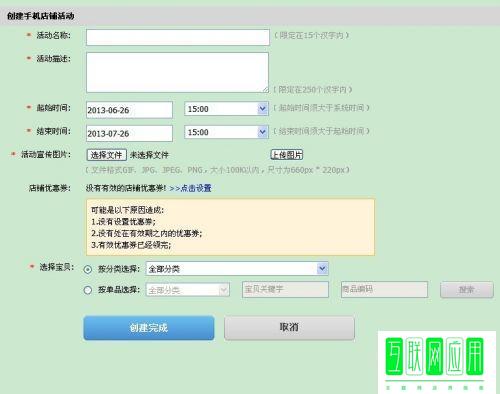The width and height of the screenshot is (500, 394).
Task: Select the 按单品选择 radio button
Action: pos(88,290)
